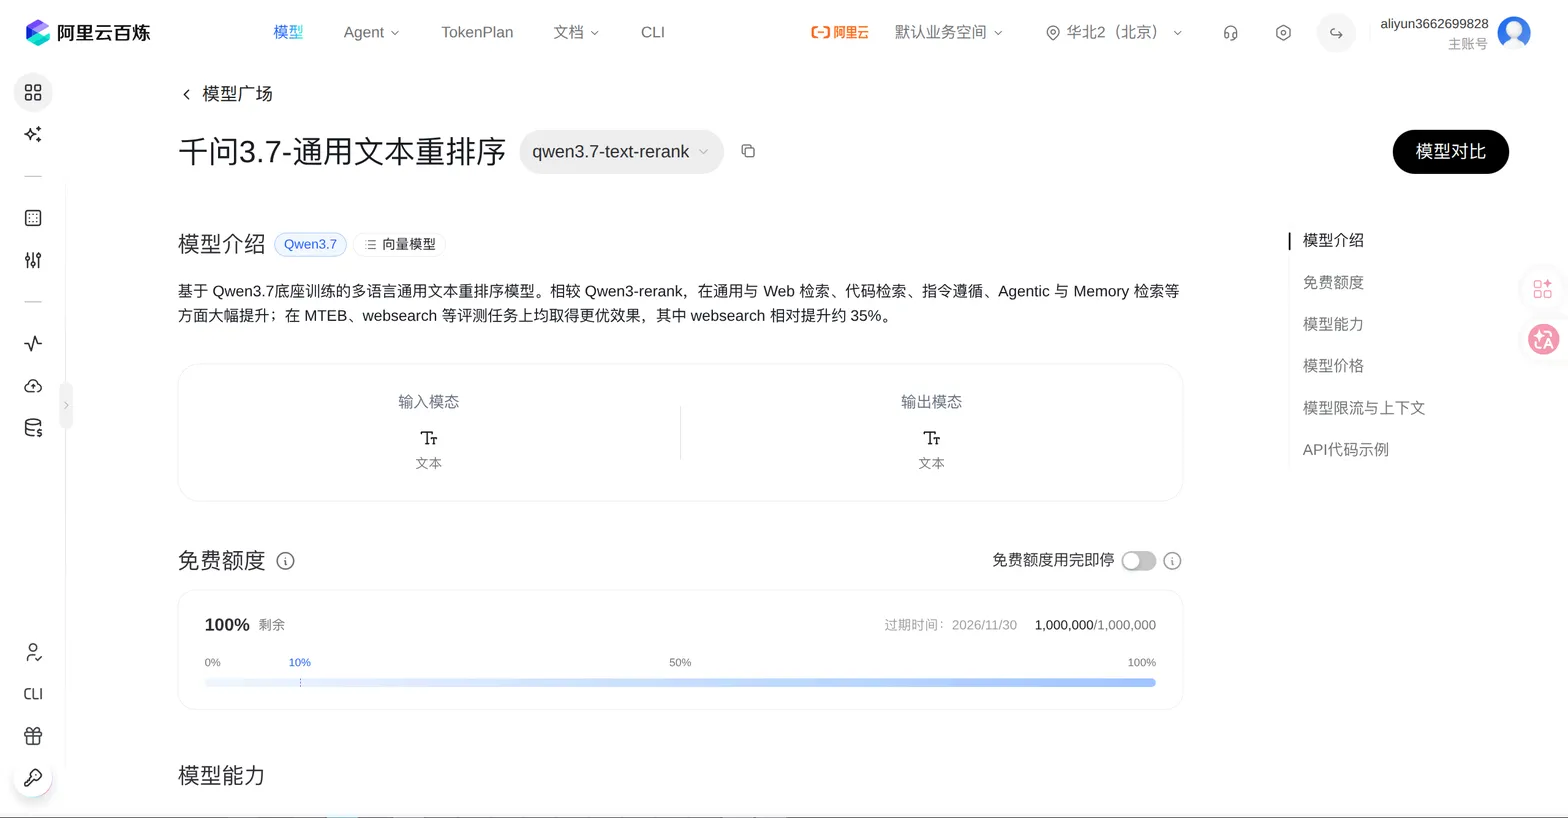Click the 文本 output modality icon
1568x818 pixels.
[931, 439]
